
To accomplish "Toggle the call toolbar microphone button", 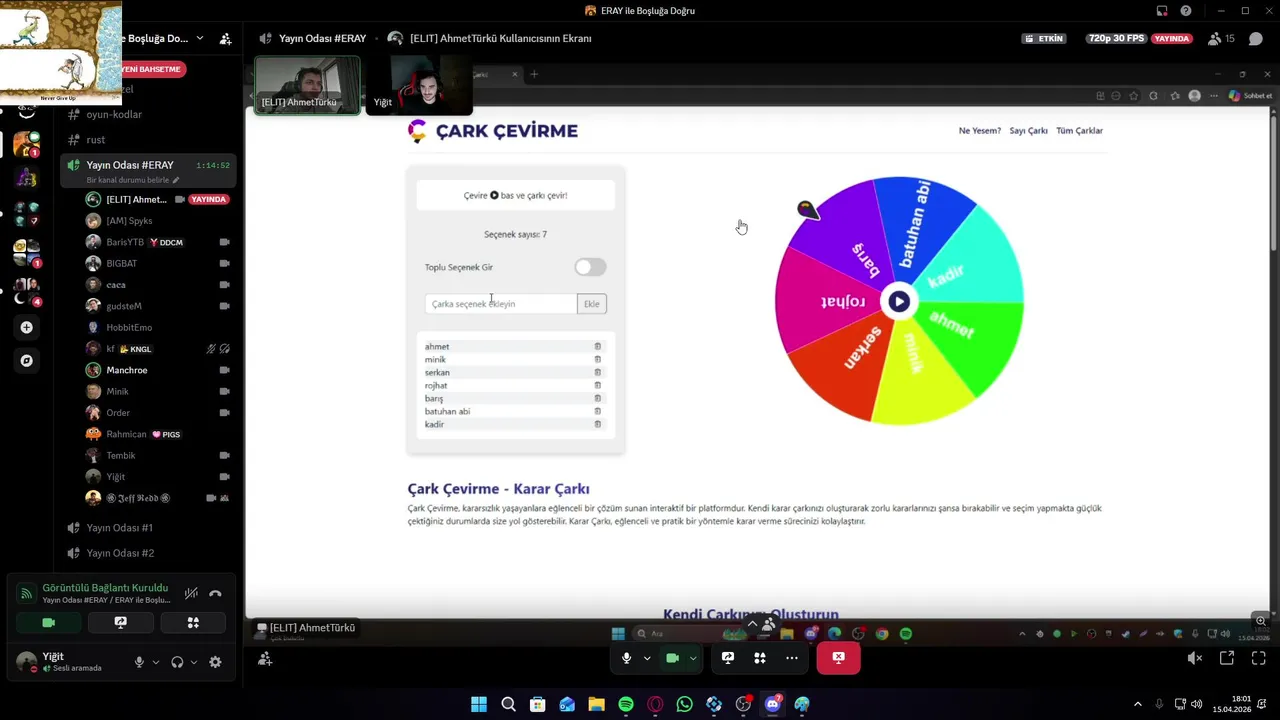I will (x=627, y=658).
